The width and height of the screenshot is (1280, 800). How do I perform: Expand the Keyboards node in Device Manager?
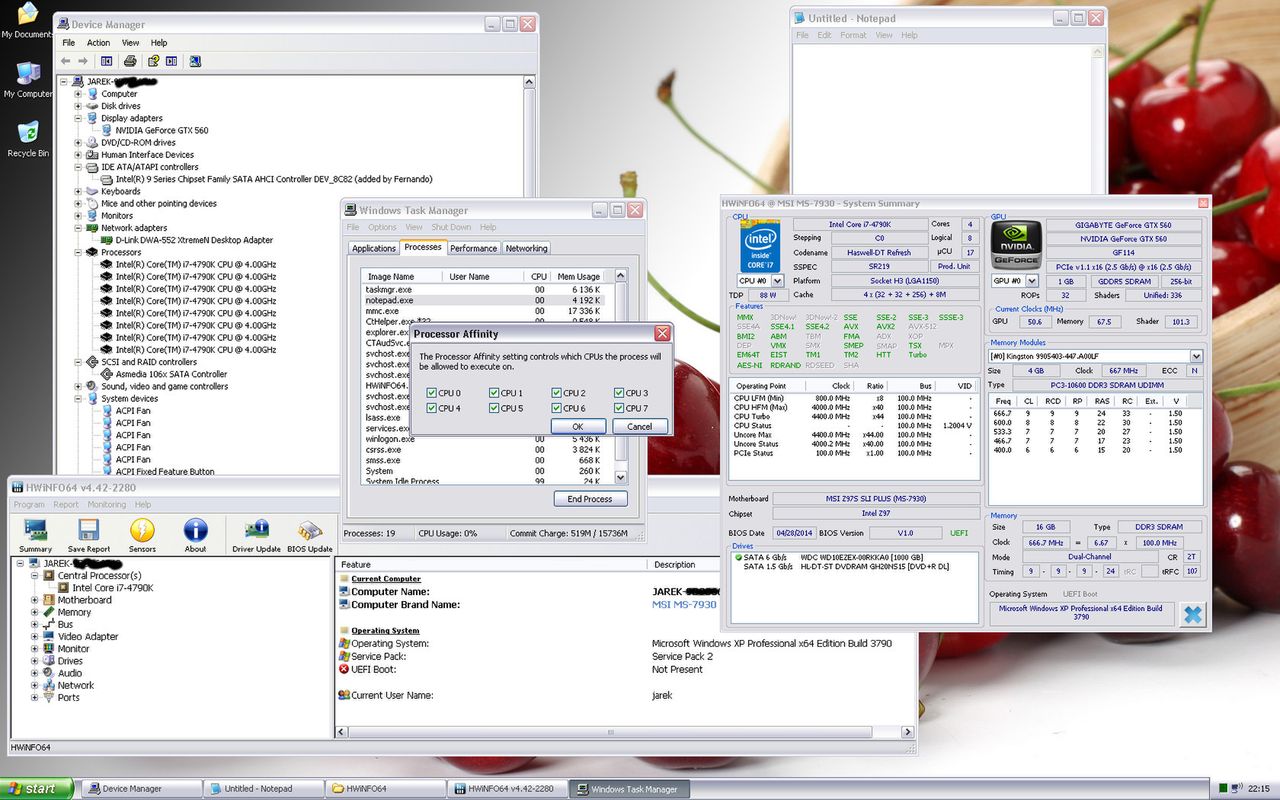pyautogui.click(x=79, y=191)
